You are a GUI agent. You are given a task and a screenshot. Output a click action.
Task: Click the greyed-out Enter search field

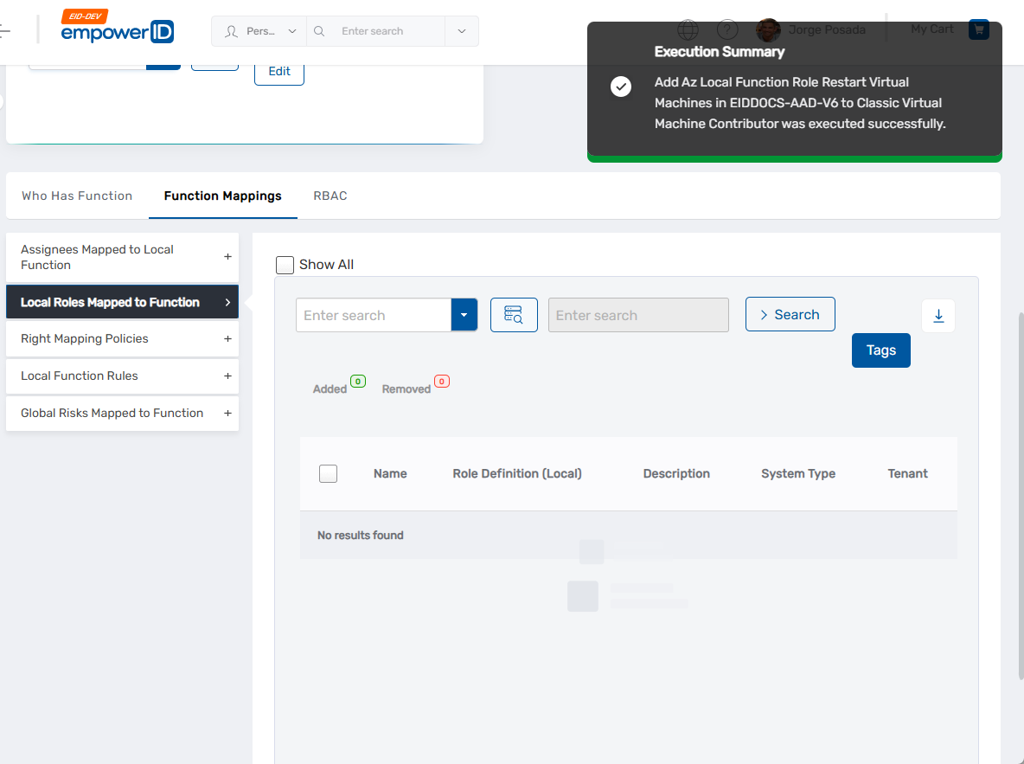click(x=638, y=315)
